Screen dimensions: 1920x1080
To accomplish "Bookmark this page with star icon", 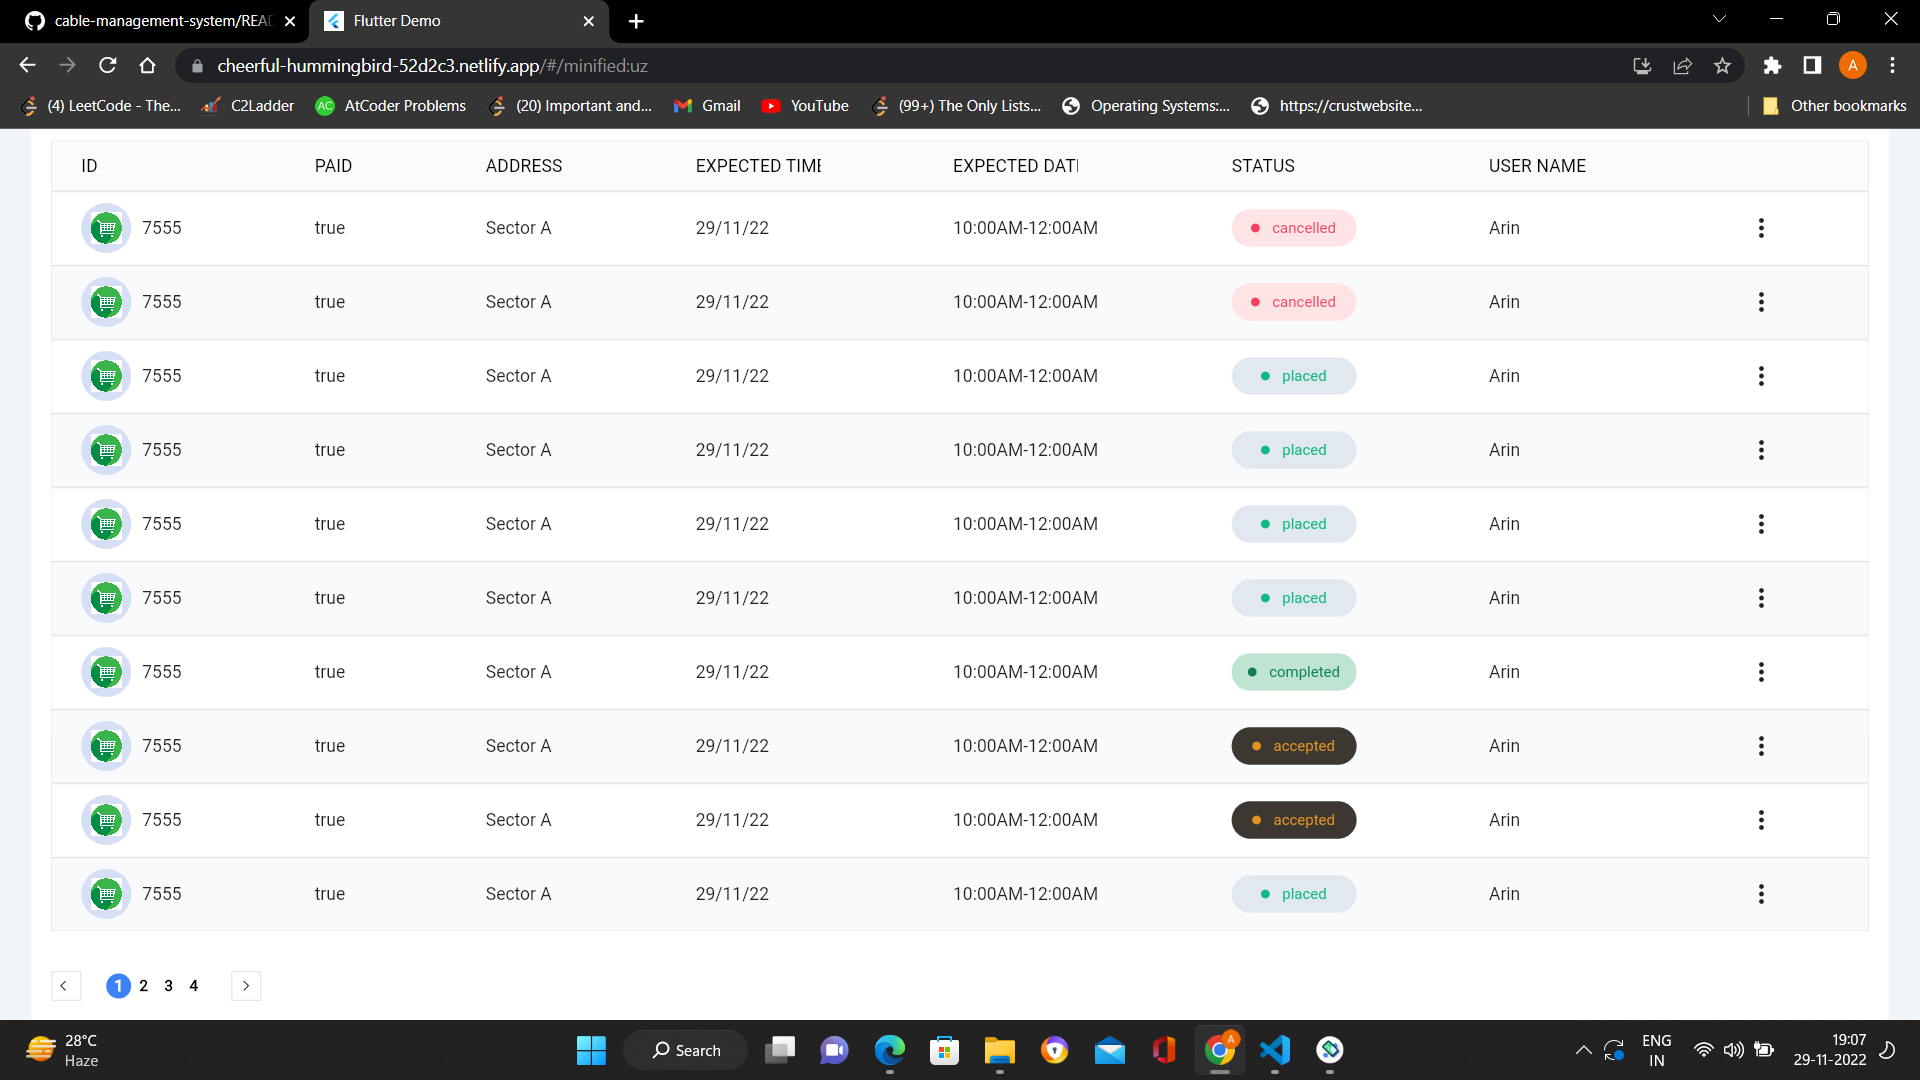I will 1722,66.
